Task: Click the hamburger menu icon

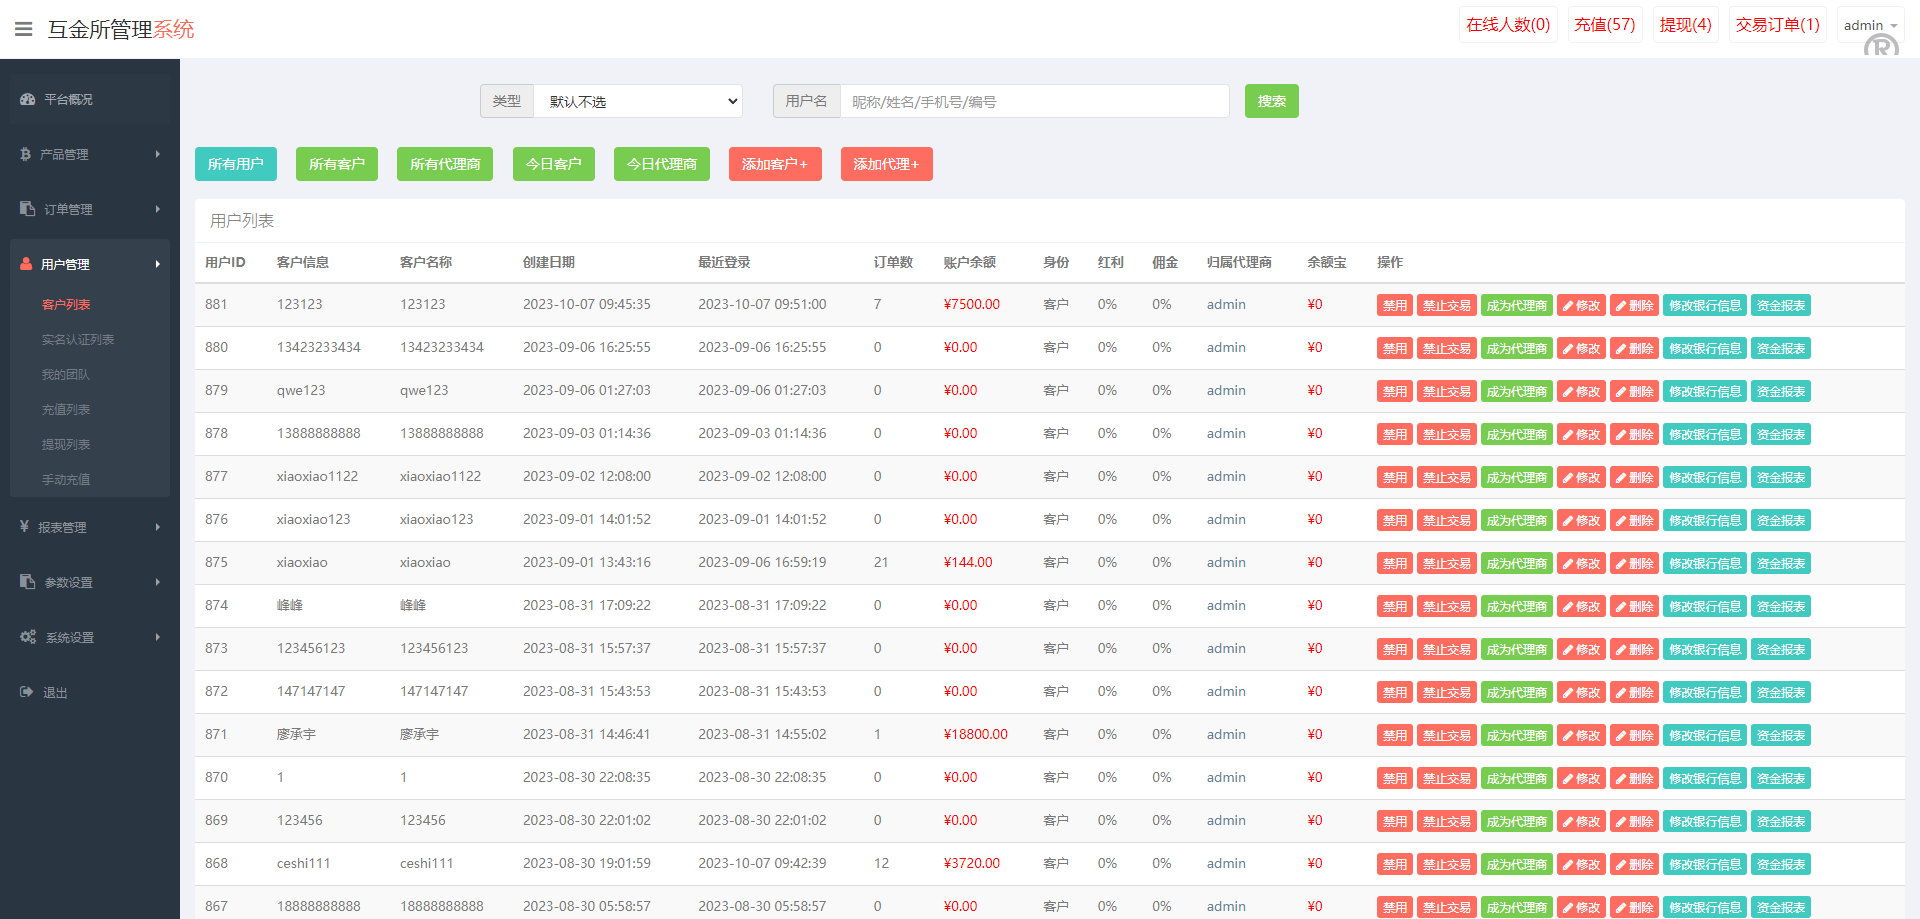Action: point(24,29)
